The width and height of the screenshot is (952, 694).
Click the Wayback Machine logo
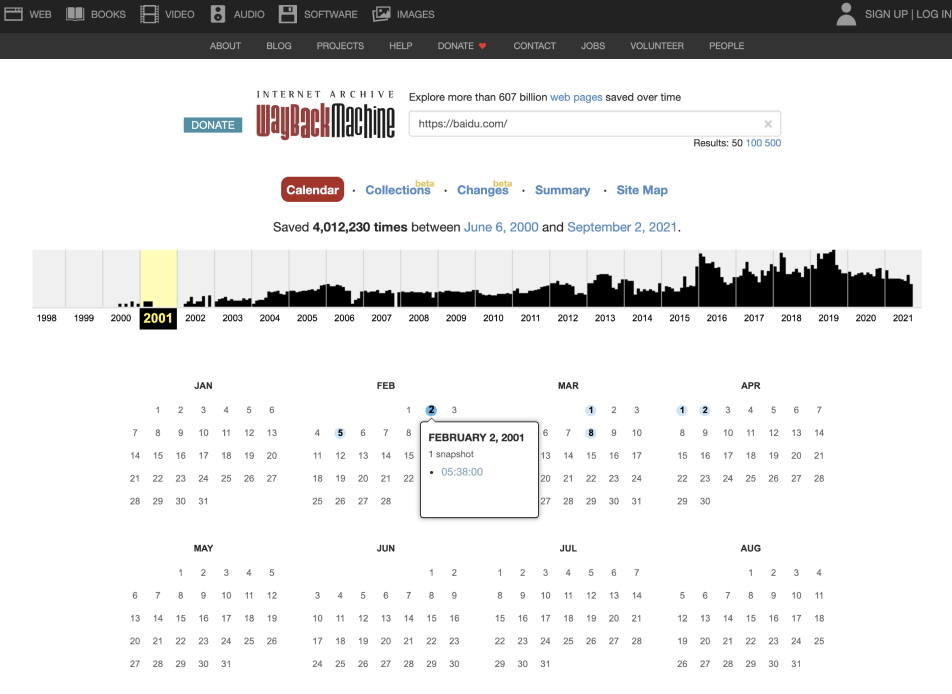pos(325,115)
